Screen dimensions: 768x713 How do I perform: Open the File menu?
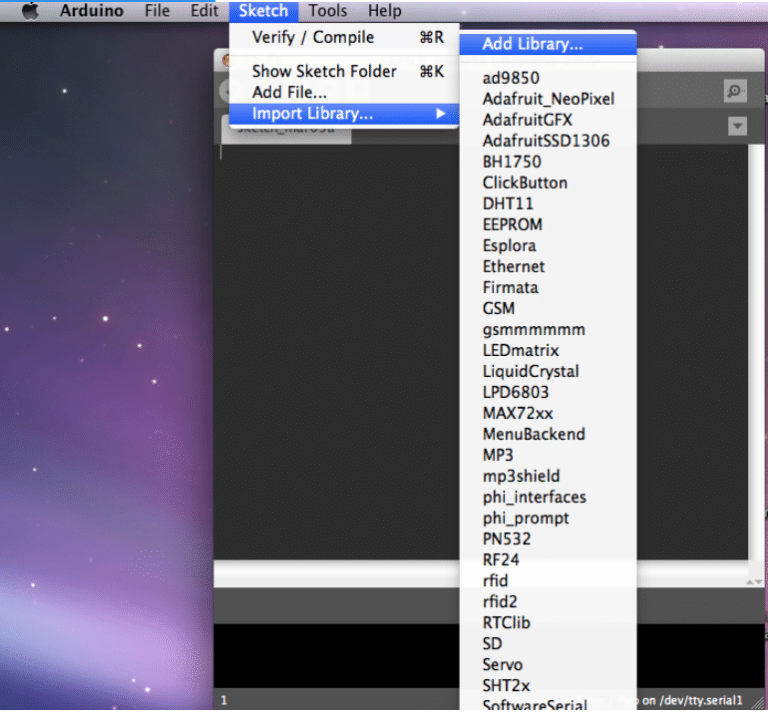pyautogui.click(x=157, y=11)
